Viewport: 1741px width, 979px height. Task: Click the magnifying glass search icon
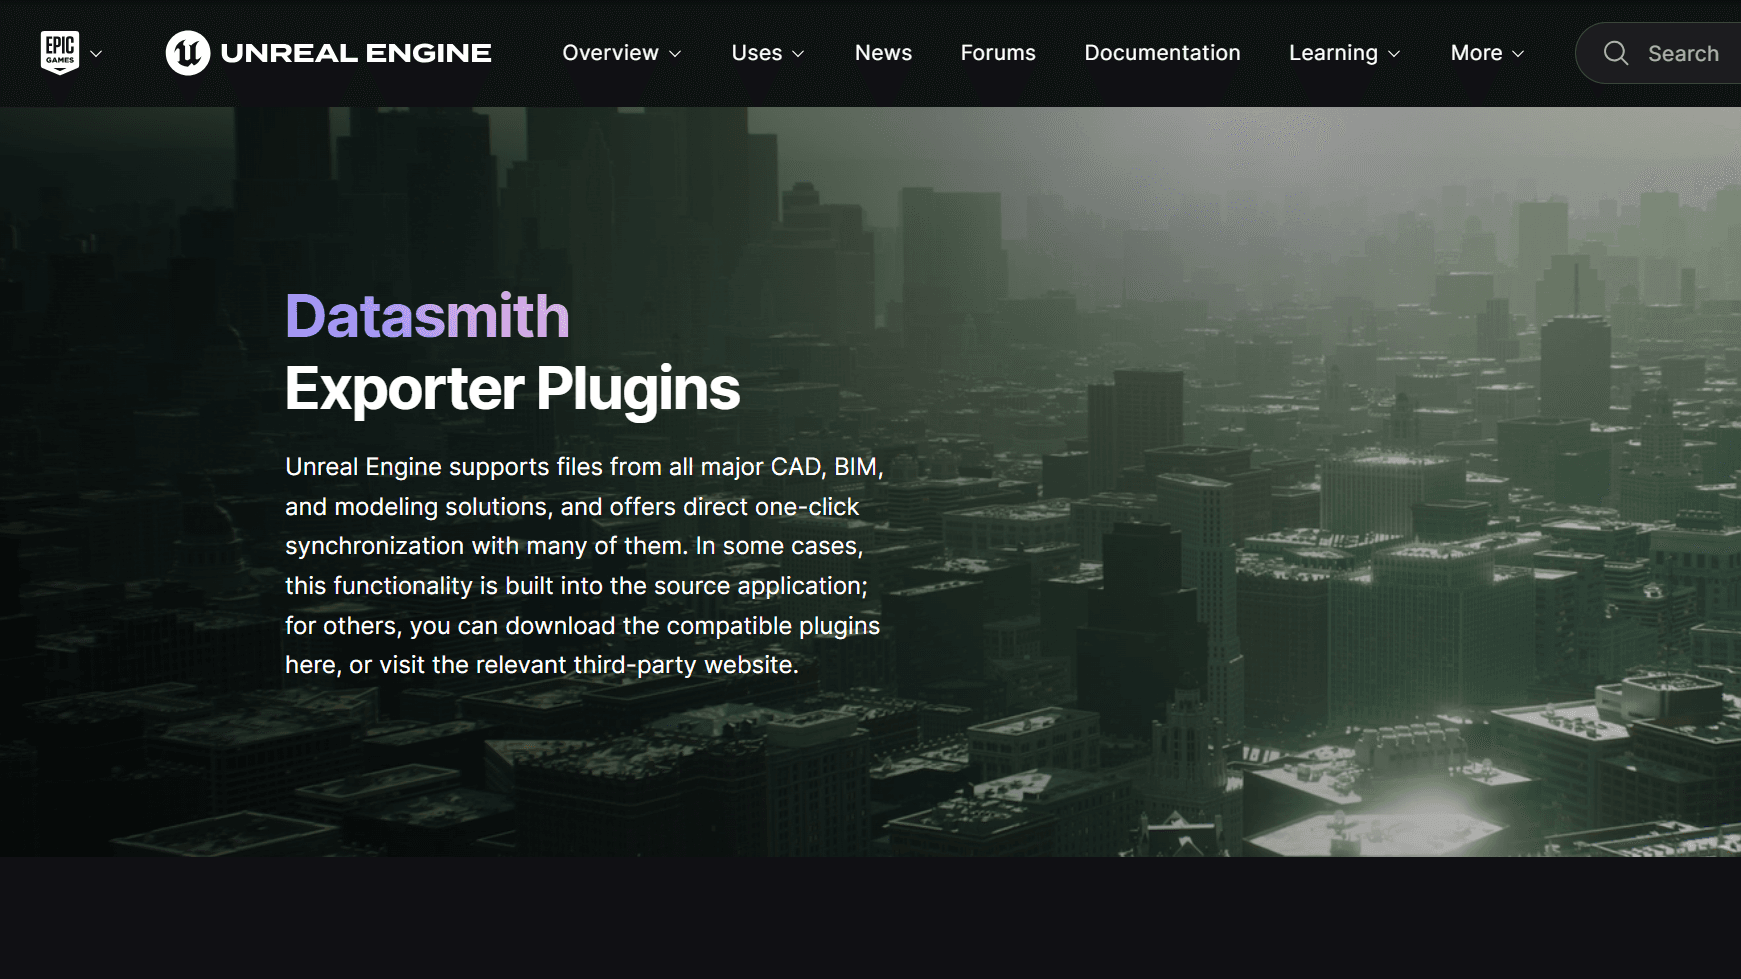pos(1616,53)
